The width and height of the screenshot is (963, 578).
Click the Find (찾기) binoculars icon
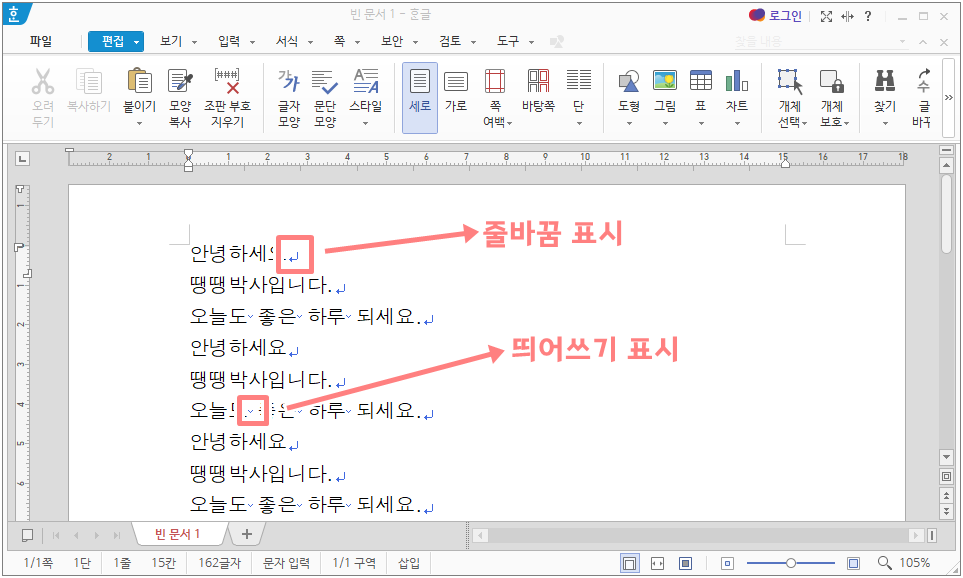point(885,82)
